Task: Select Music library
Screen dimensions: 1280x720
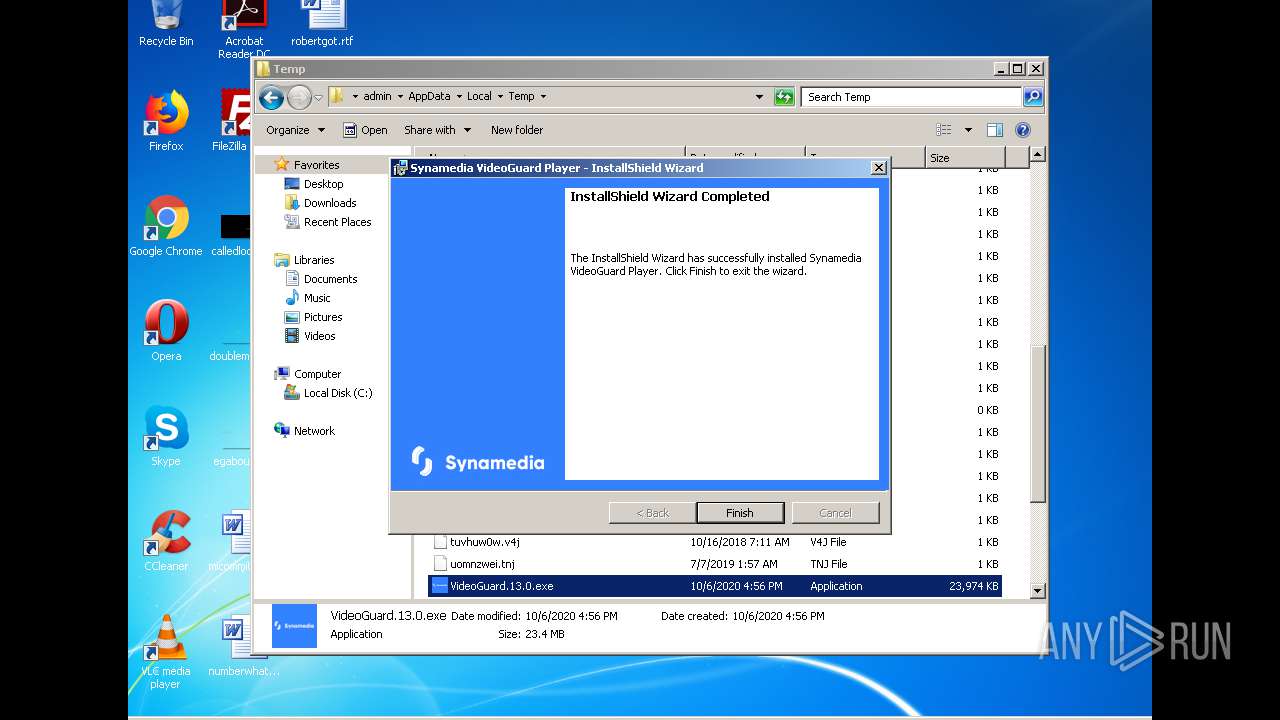Action: point(317,298)
